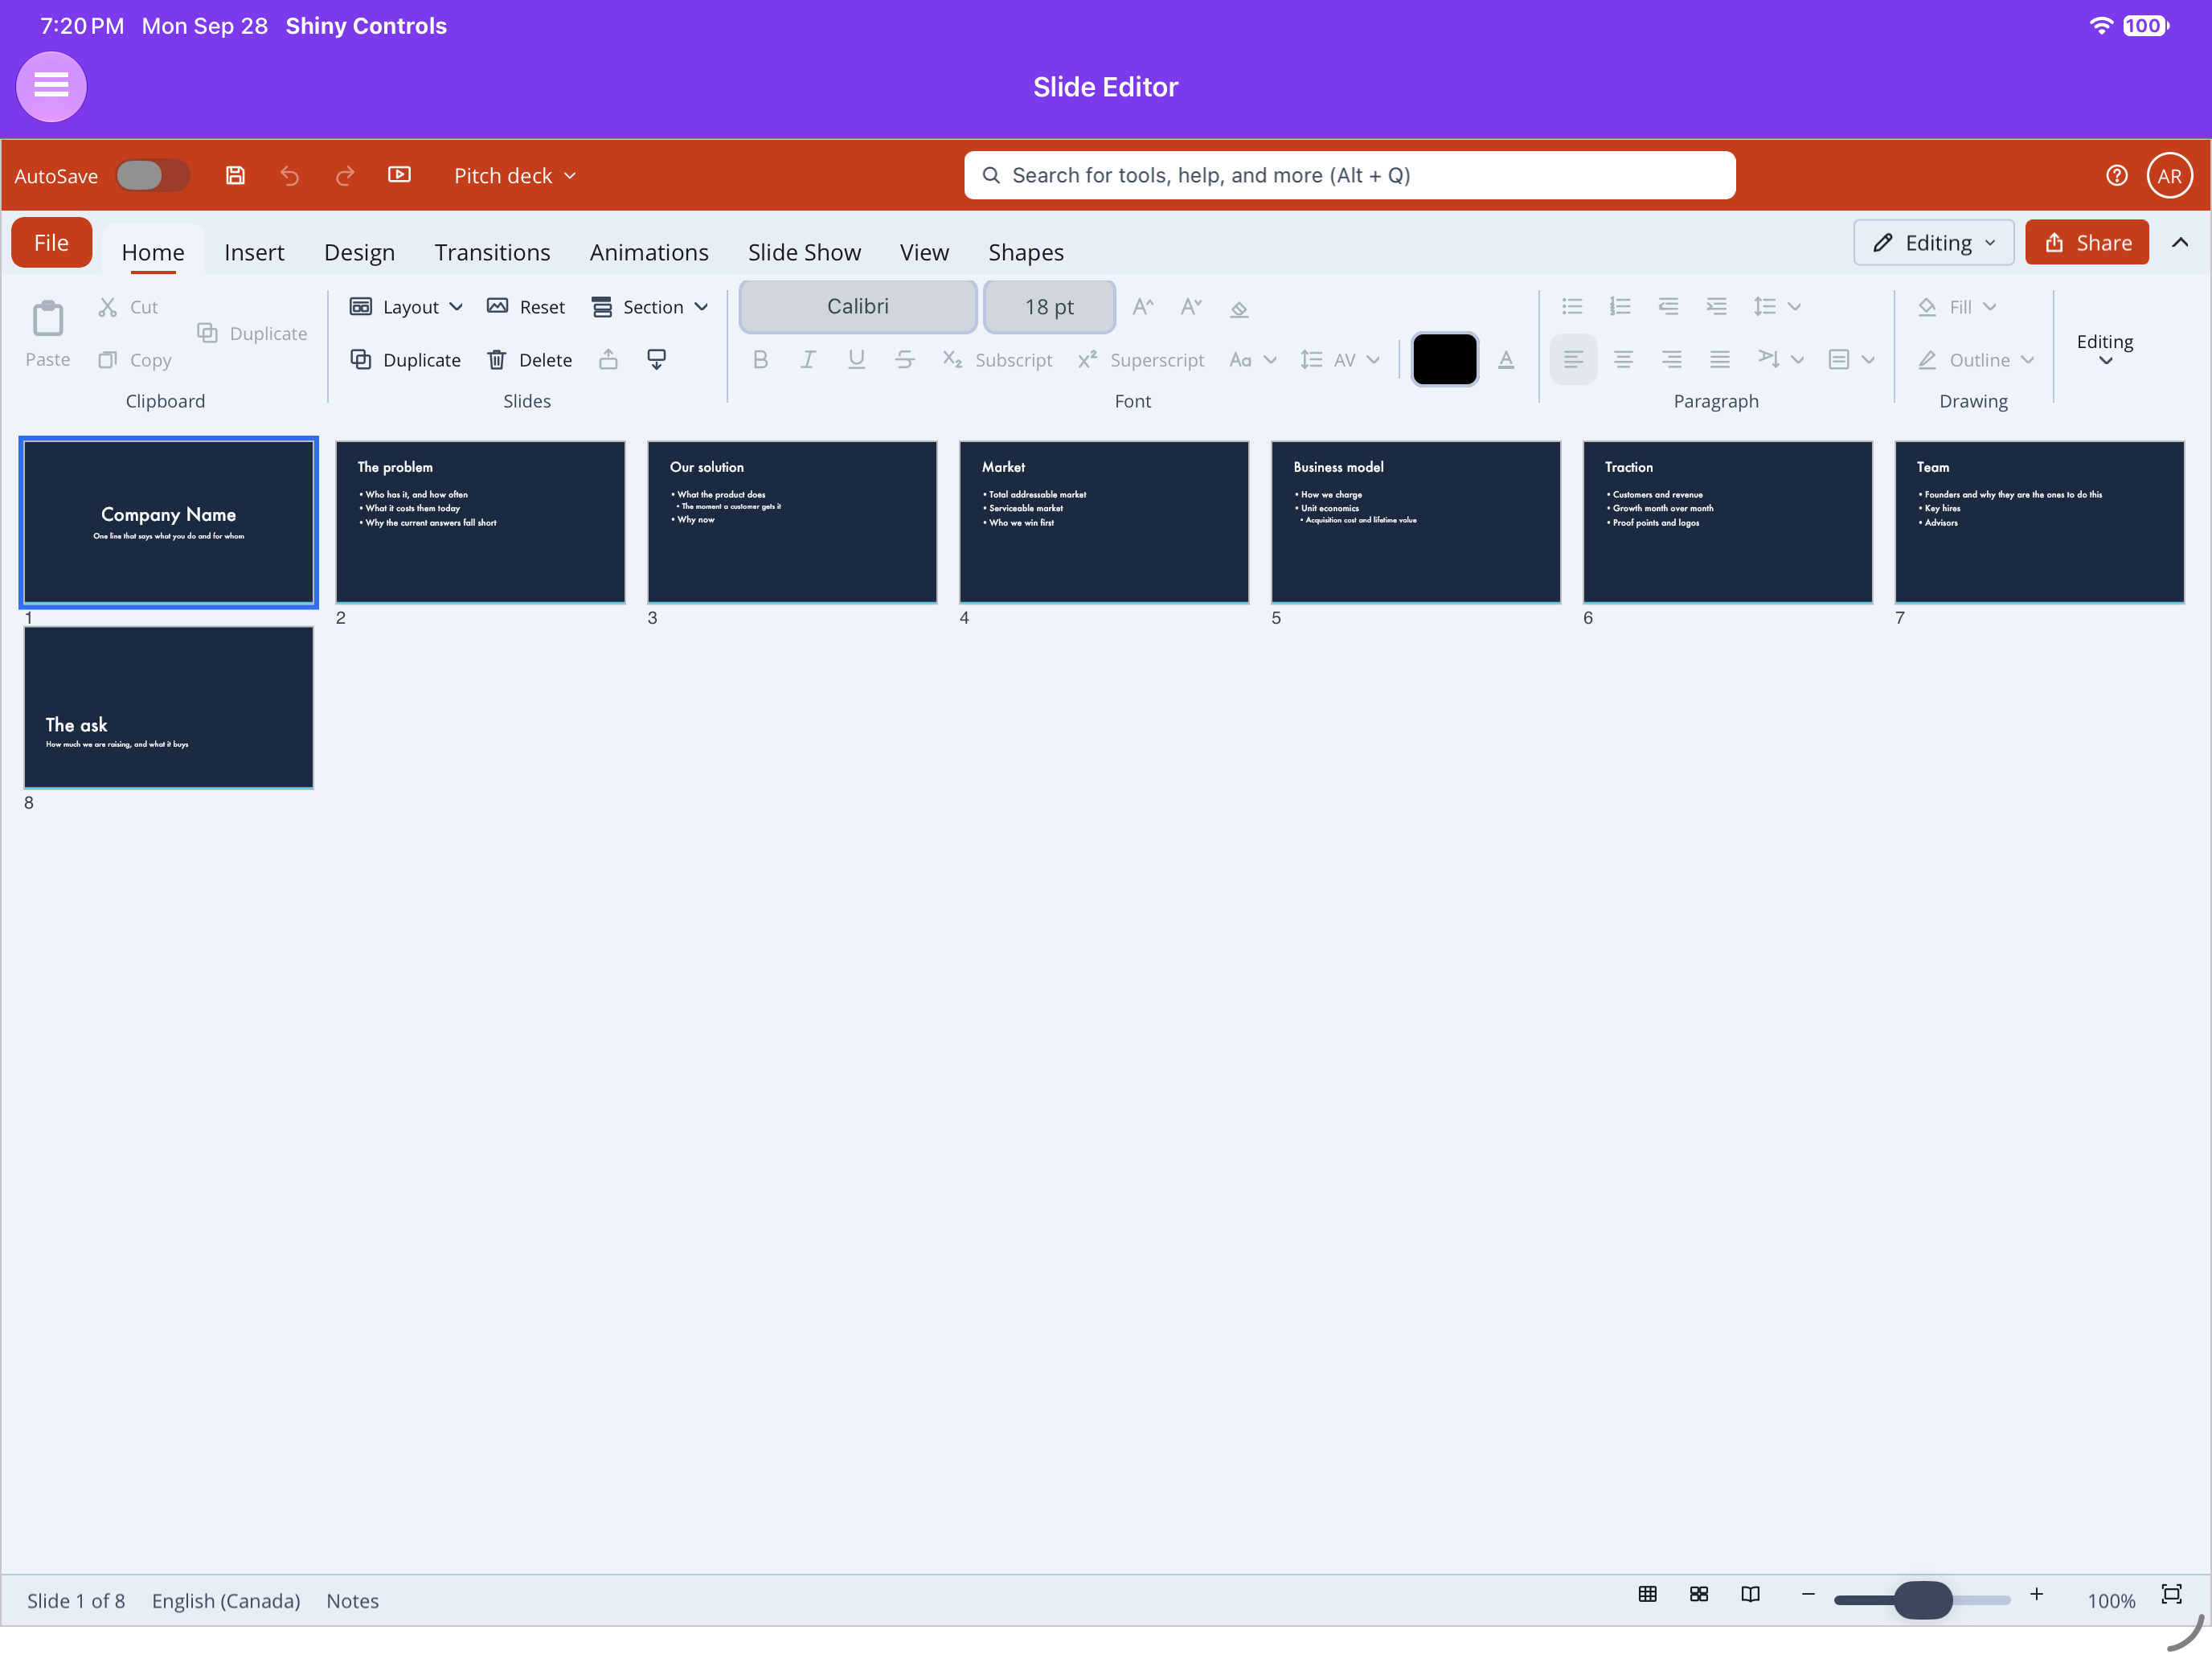The width and height of the screenshot is (2212, 1659).
Task: Toggle align left paragraph button
Action: (x=1573, y=359)
